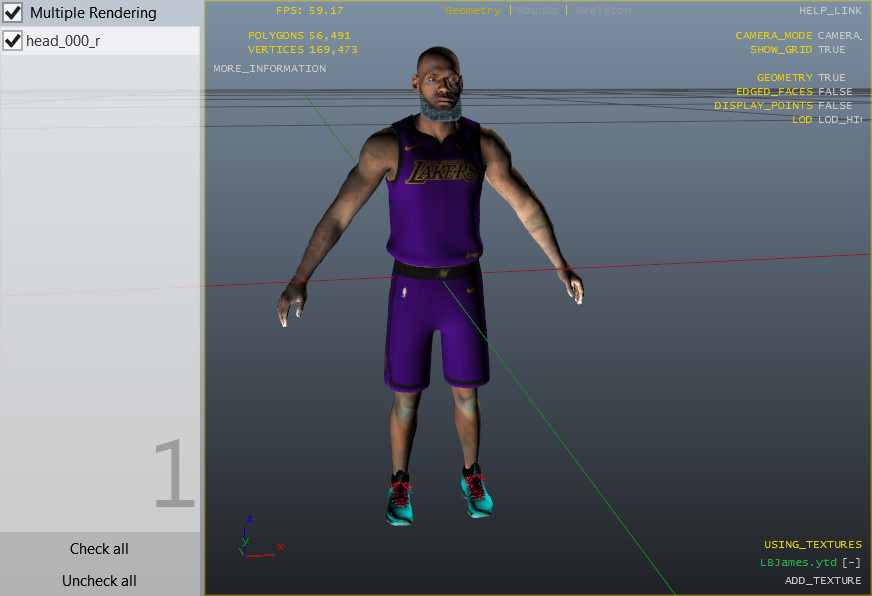Select the LBJames.ytd texture file
The image size is (872, 596).
[x=798, y=562]
